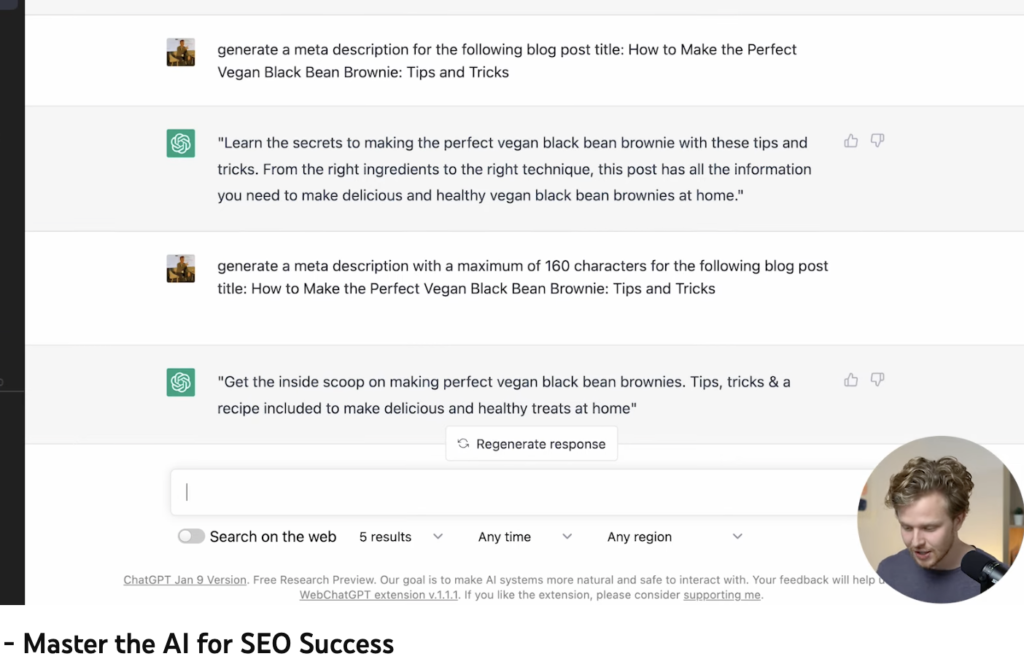Thumbs down the 160-character response

click(x=877, y=380)
